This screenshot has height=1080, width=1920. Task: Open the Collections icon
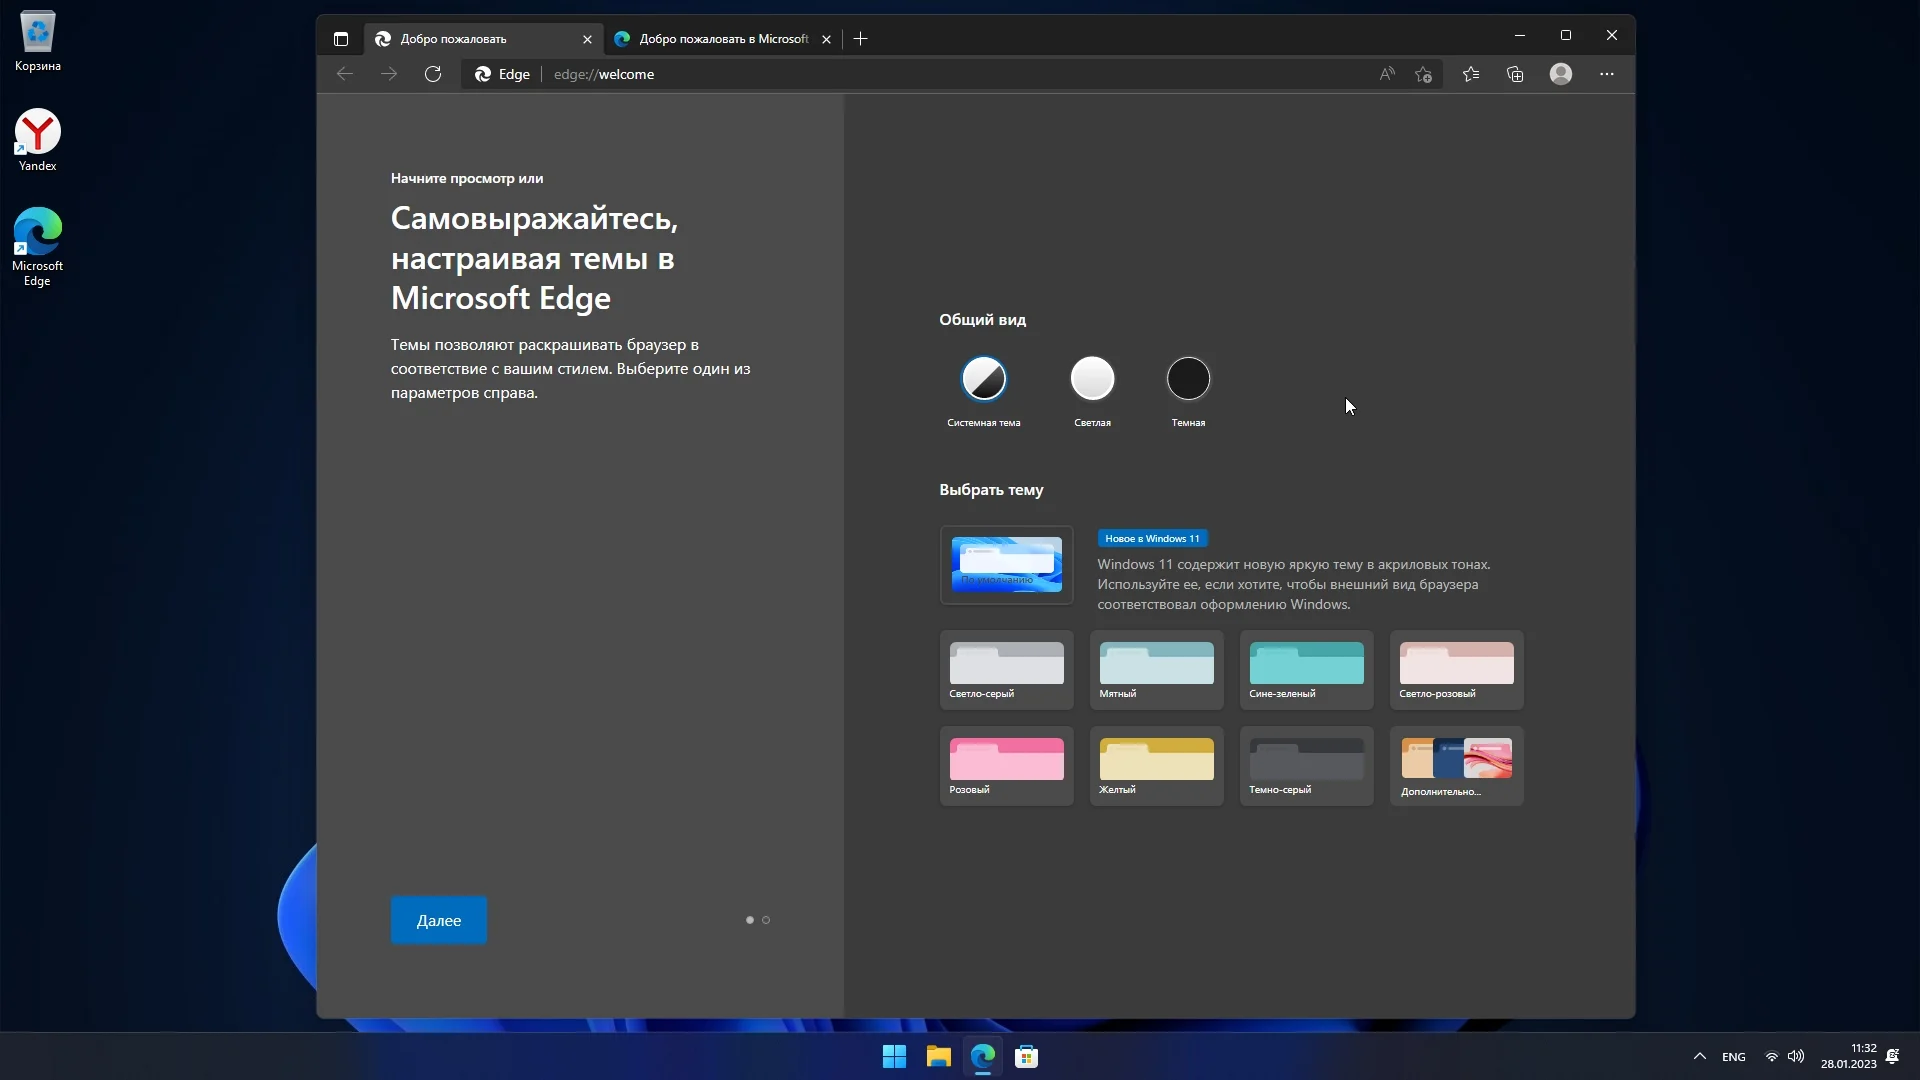1515,74
